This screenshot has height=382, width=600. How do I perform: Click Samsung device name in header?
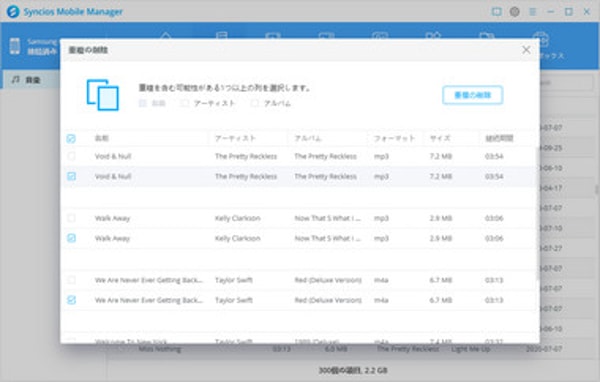[x=42, y=41]
